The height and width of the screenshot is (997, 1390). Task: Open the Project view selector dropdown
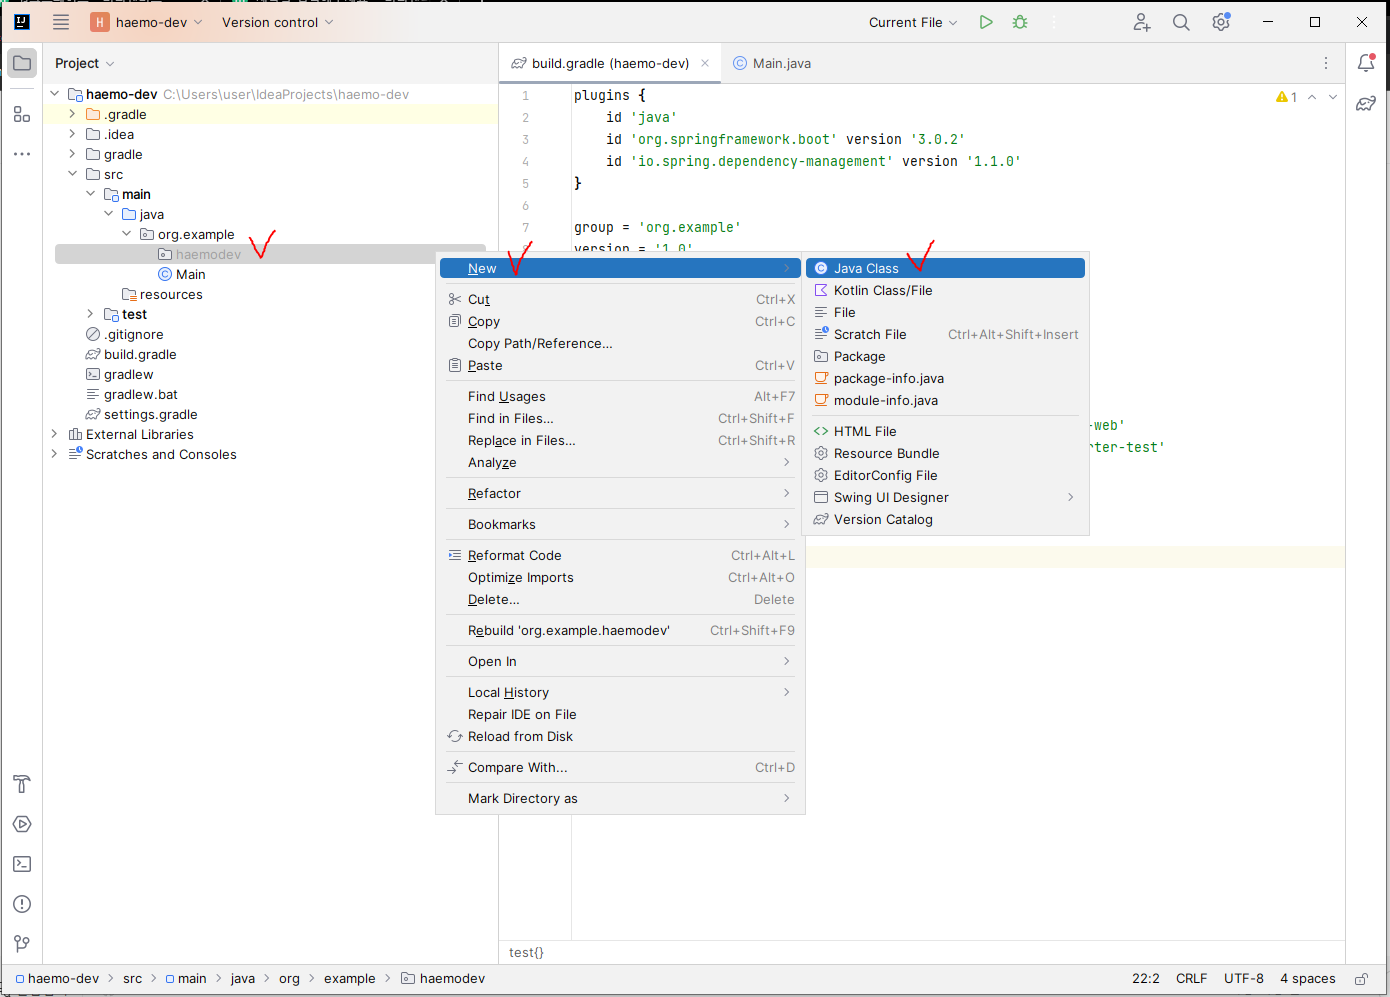pyautogui.click(x=85, y=63)
